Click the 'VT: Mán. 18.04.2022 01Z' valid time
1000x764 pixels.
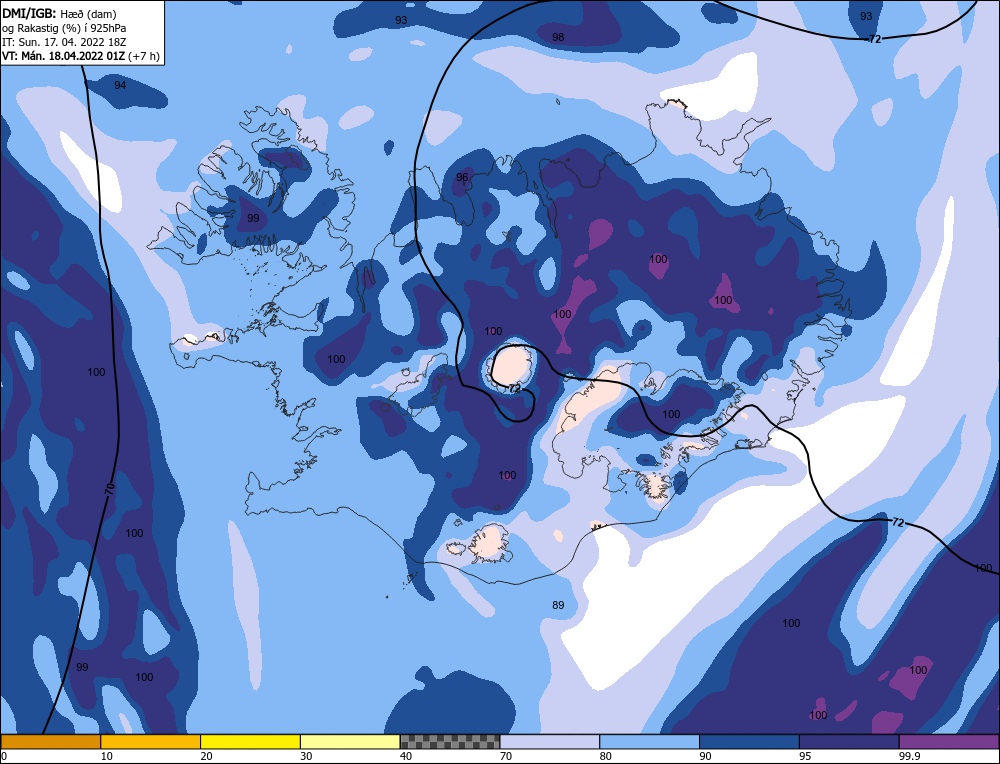(63, 56)
